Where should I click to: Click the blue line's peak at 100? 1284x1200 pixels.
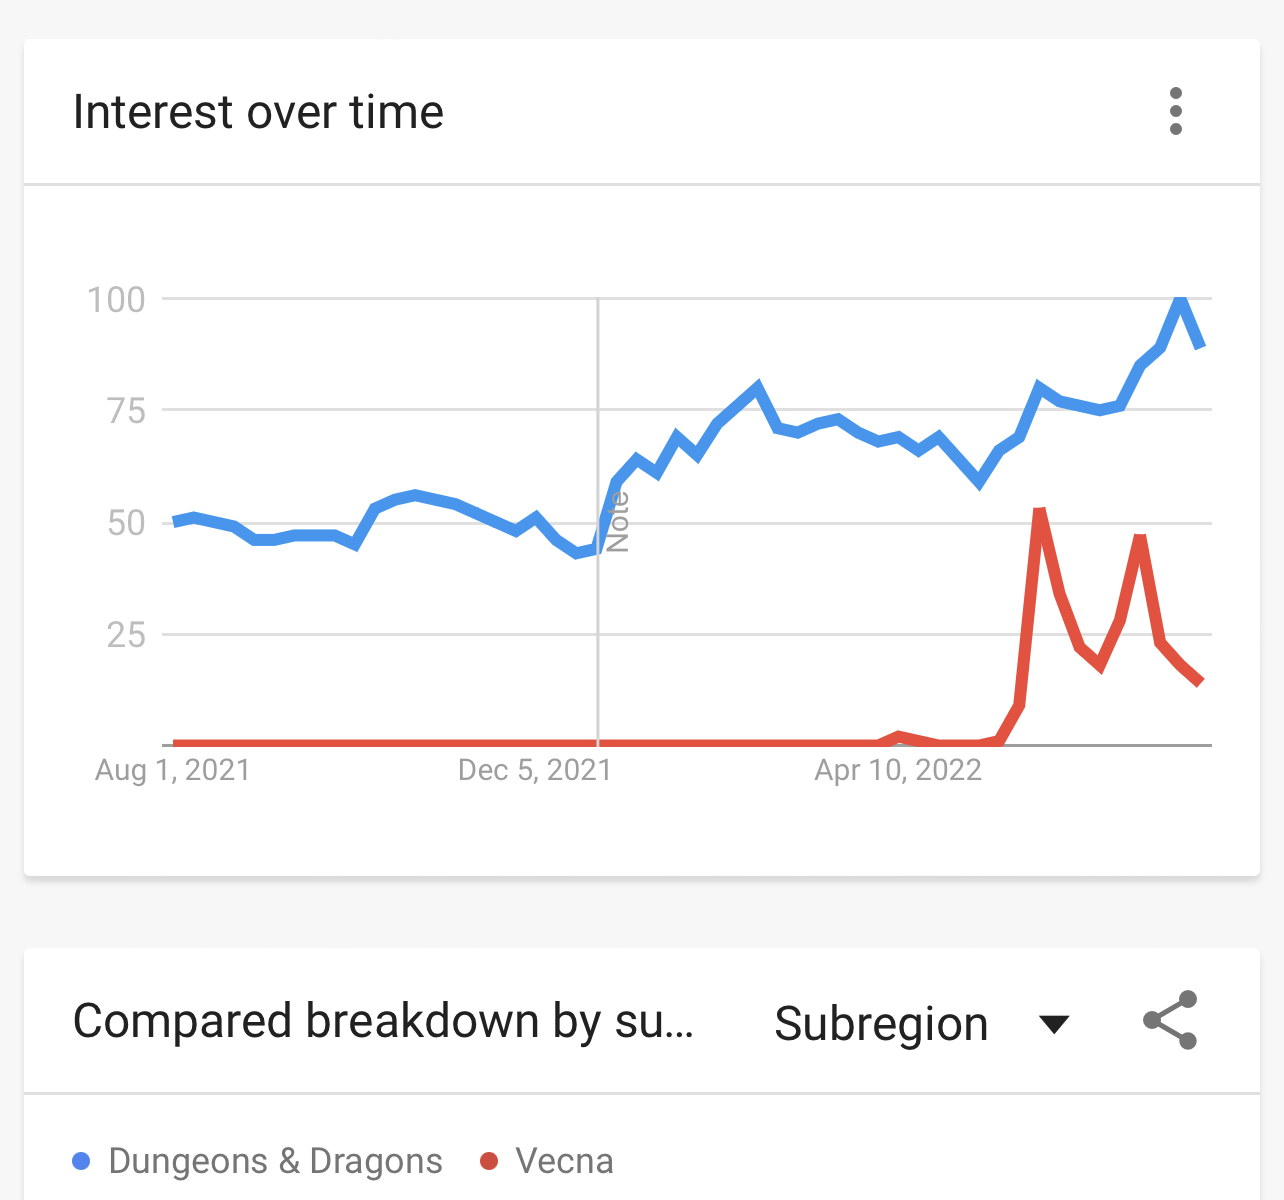[1181, 299]
